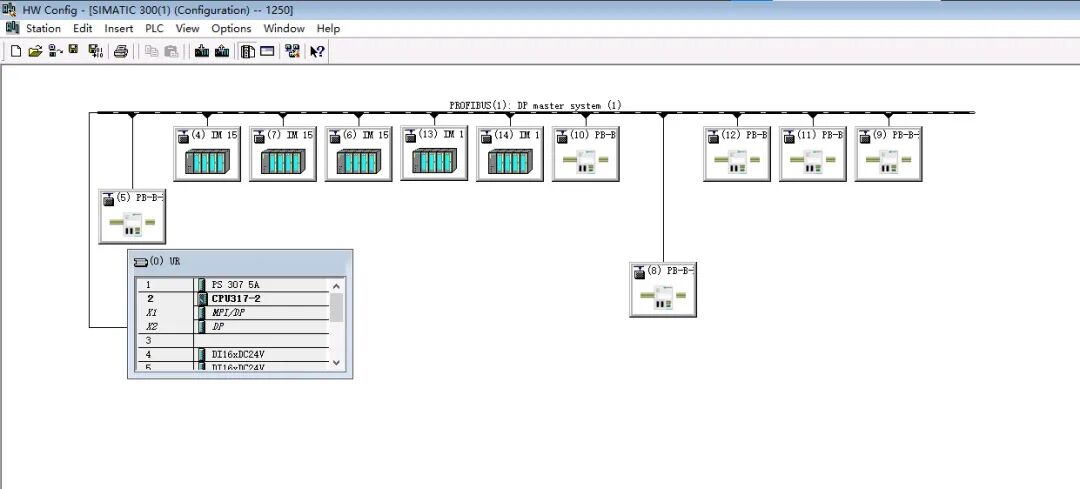The image size is (1080, 489).
Task: Select empty slot 3 in rack
Action: 233,341
